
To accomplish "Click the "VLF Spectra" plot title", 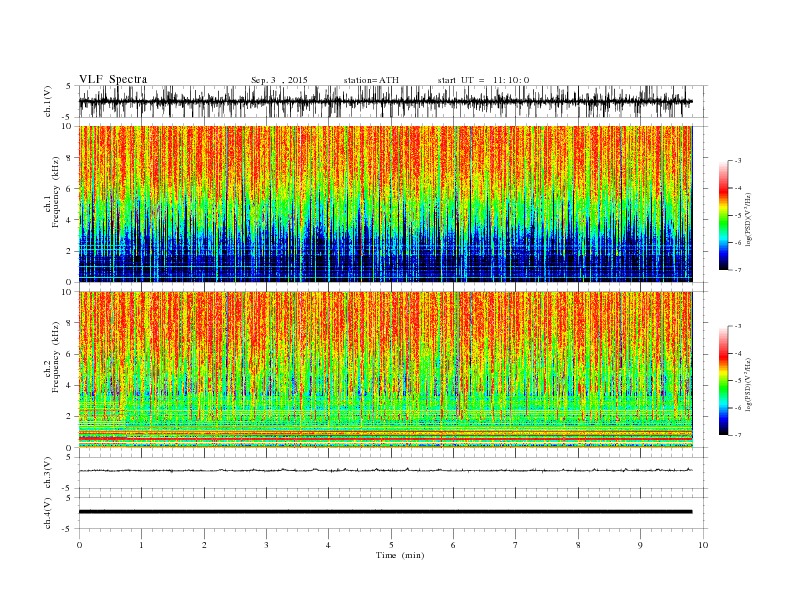I will pyautogui.click(x=113, y=79).
